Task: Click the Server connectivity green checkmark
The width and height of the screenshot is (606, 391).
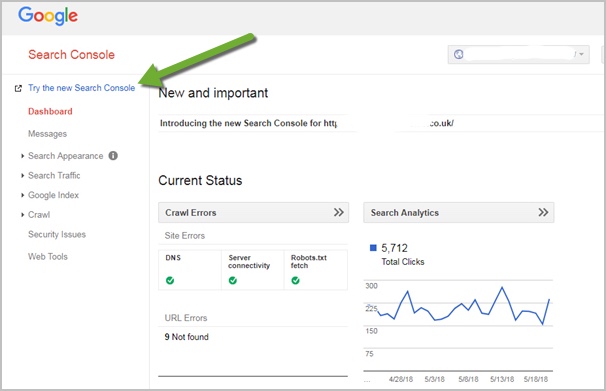Action: [233, 280]
